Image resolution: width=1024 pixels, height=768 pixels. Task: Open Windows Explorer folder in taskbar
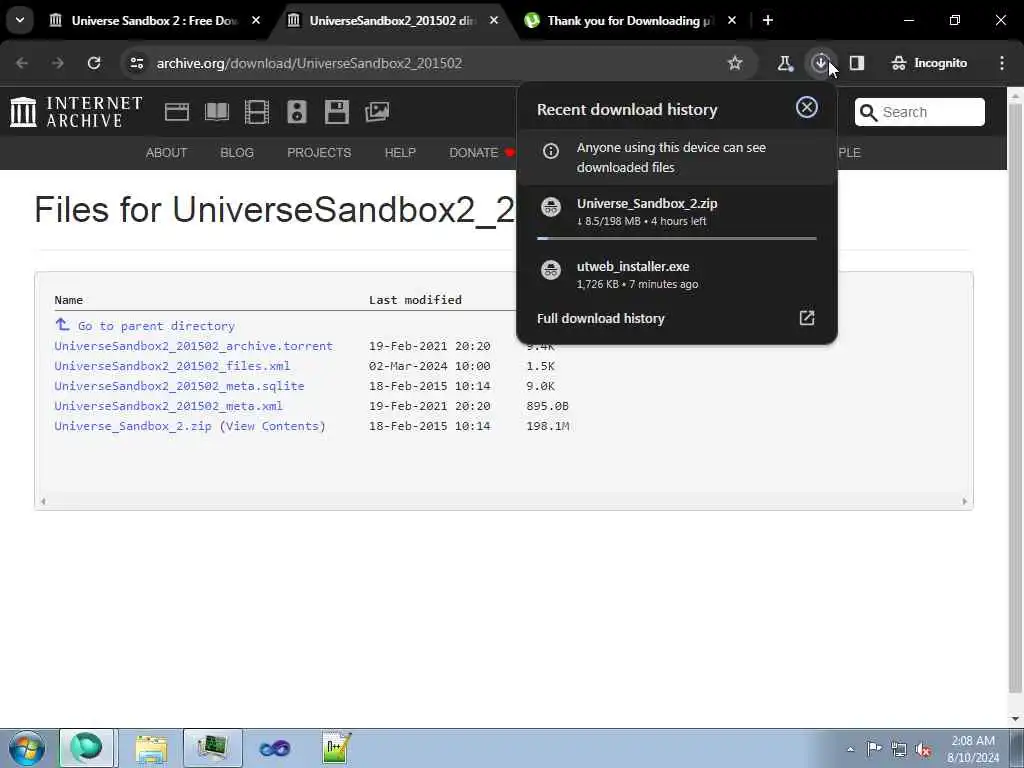(152, 748)
